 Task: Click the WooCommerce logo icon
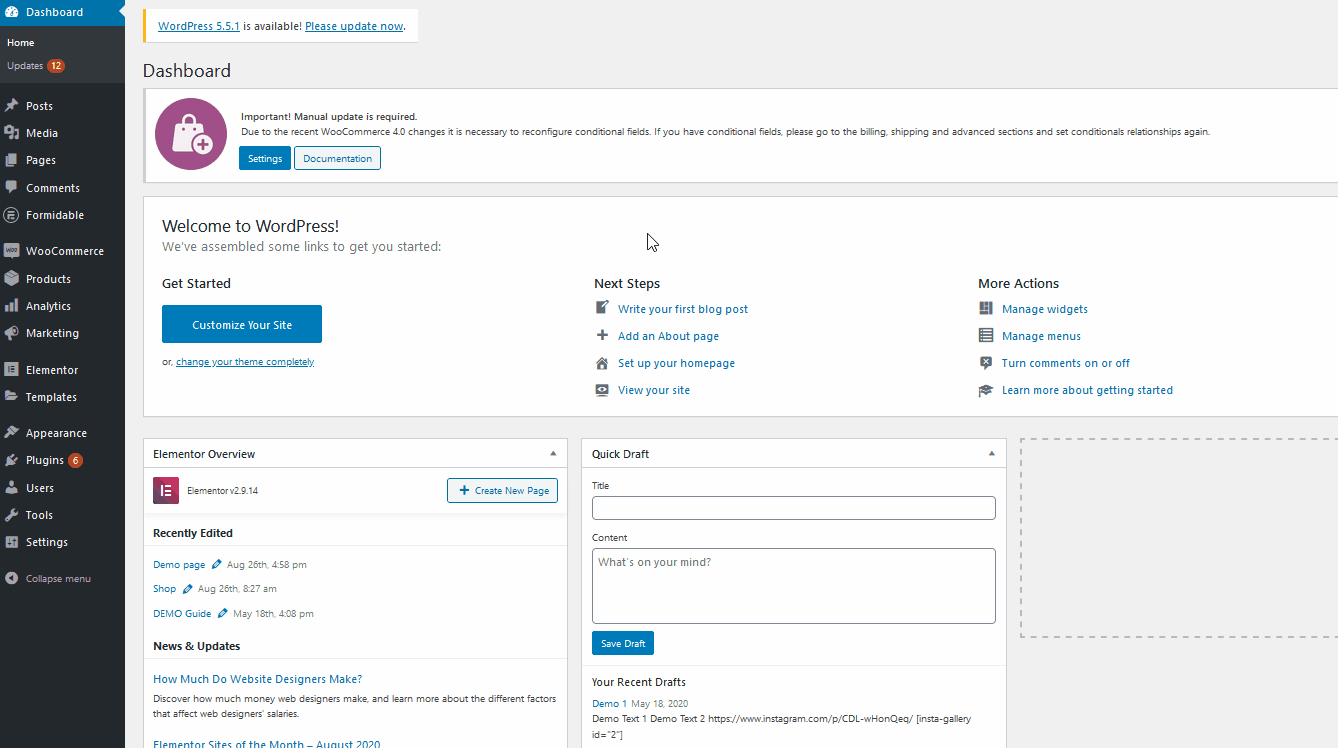tap(11, 251)
